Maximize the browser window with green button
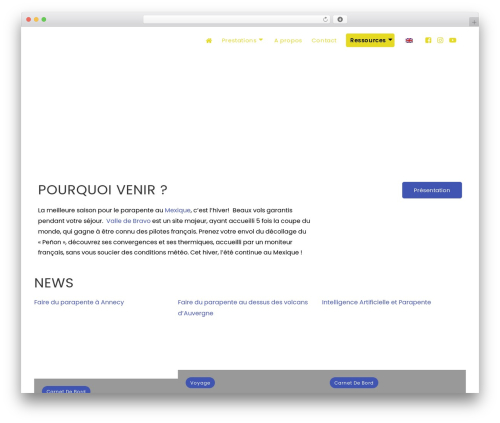The width and height of the screenshot is (500, 423). click(x=44, y=20)
